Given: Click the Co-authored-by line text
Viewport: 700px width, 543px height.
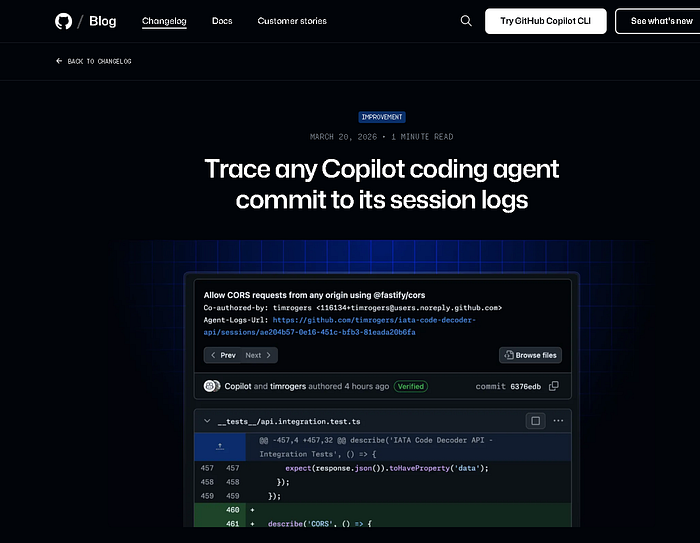Looking at the screenshot, I should [353, 308].
